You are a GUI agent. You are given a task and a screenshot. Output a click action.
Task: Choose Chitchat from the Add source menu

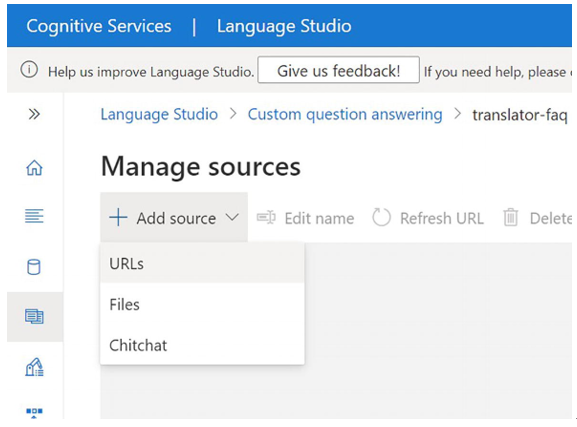point(202,345)
